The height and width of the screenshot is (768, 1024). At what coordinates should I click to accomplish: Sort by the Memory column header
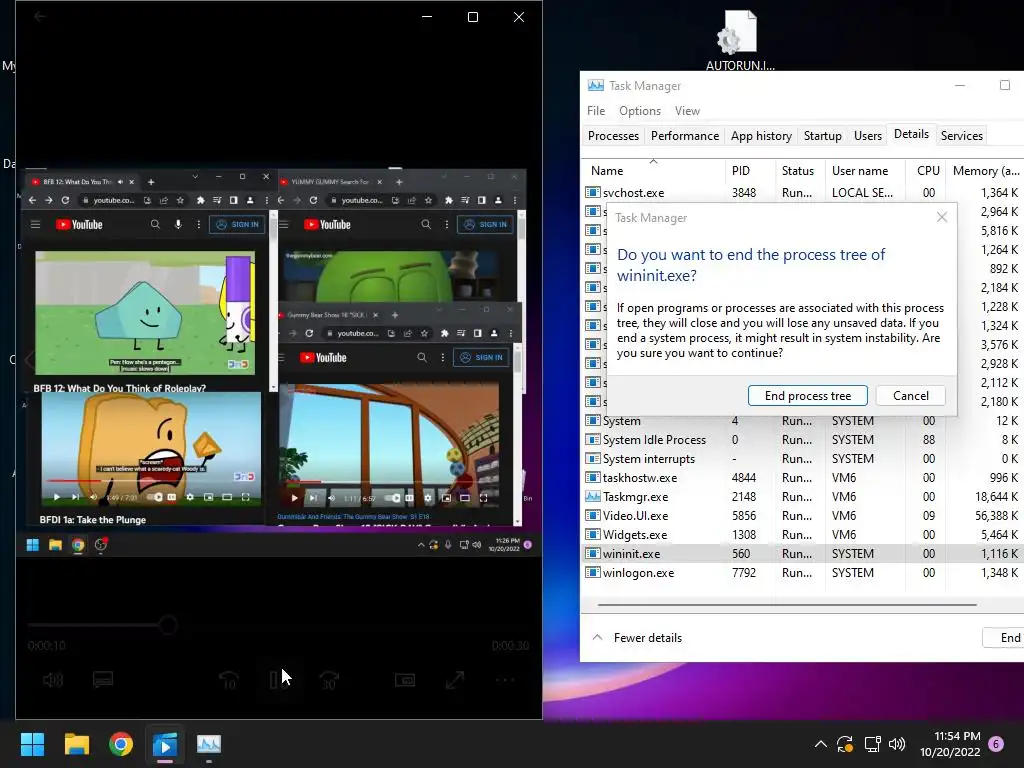[985, 170]
